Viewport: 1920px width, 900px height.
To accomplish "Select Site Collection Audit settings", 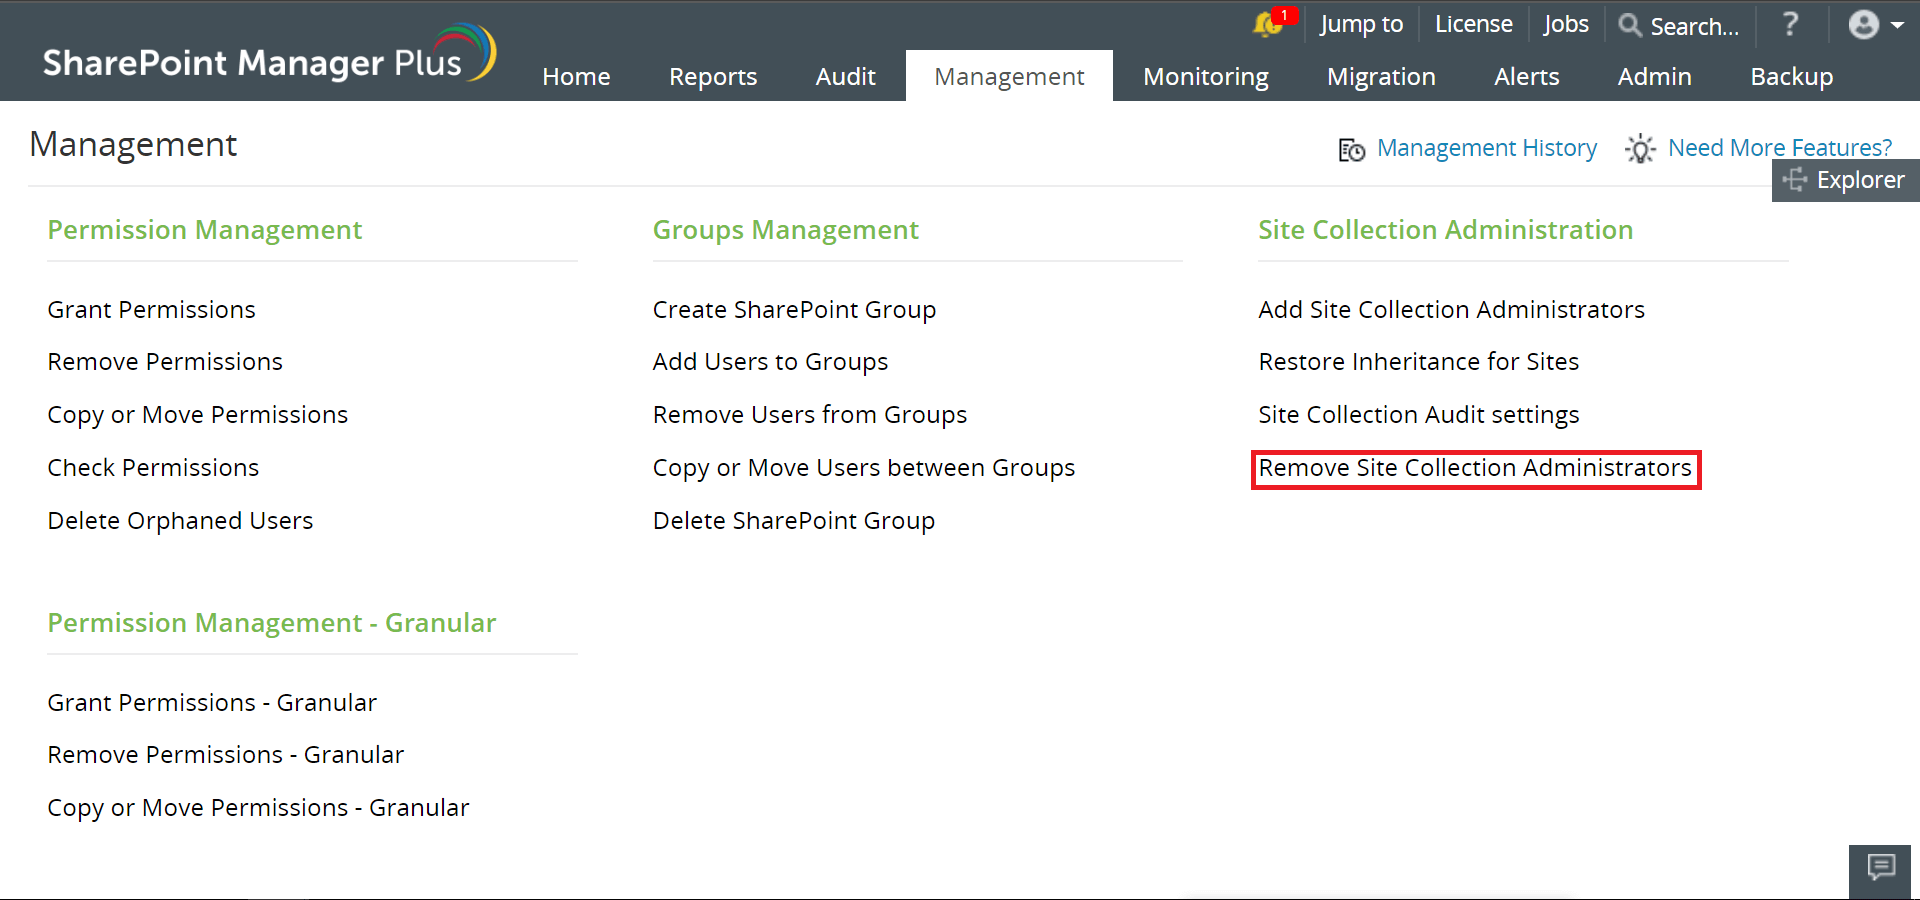I will coord(1418,414).
